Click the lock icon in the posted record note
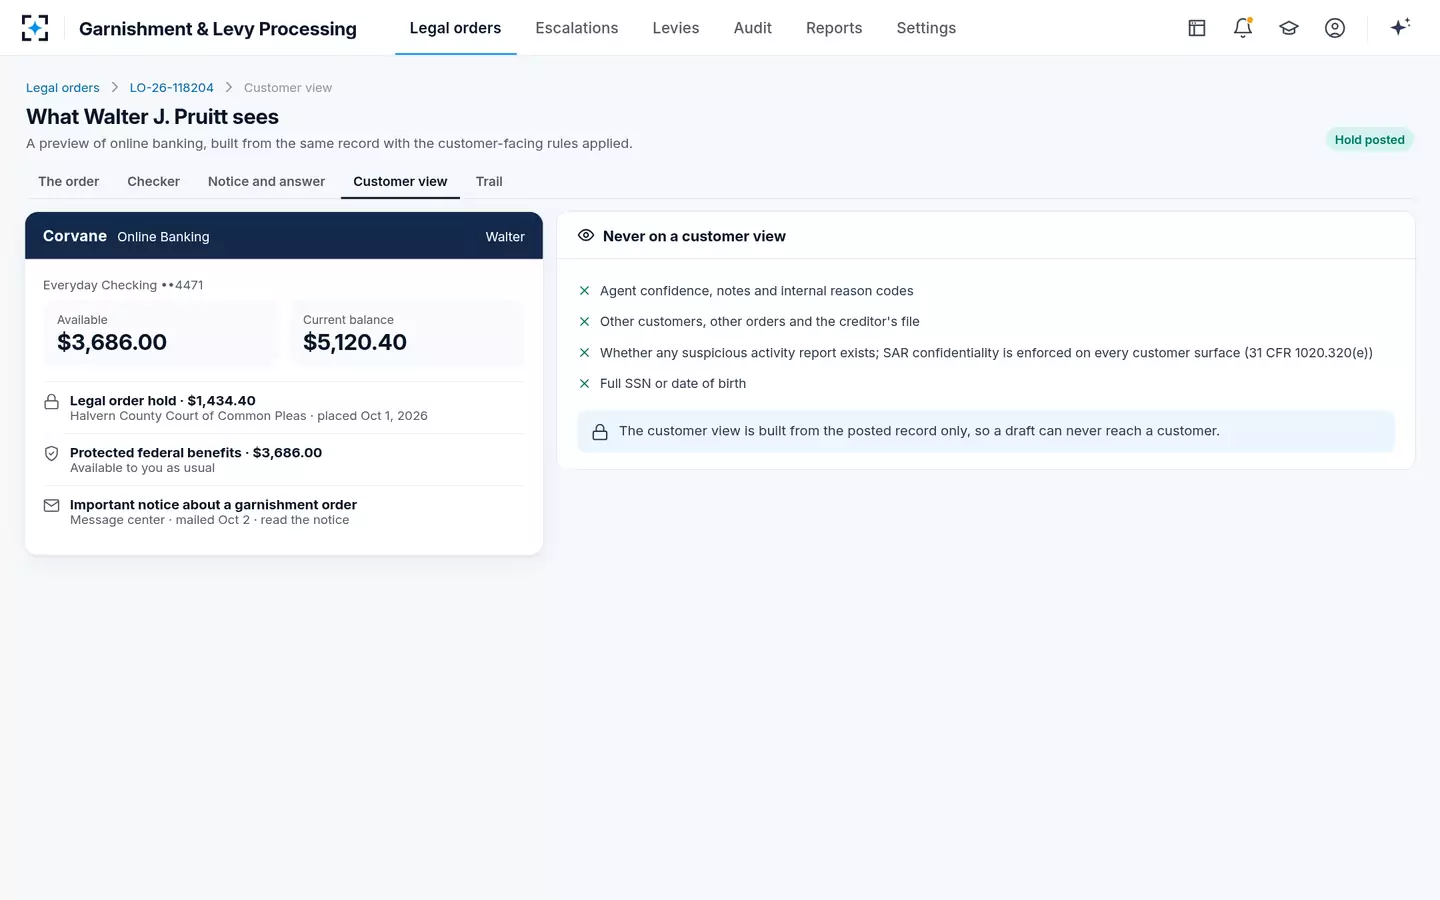This screenshot has height=900, width=1440. point(600,432)
